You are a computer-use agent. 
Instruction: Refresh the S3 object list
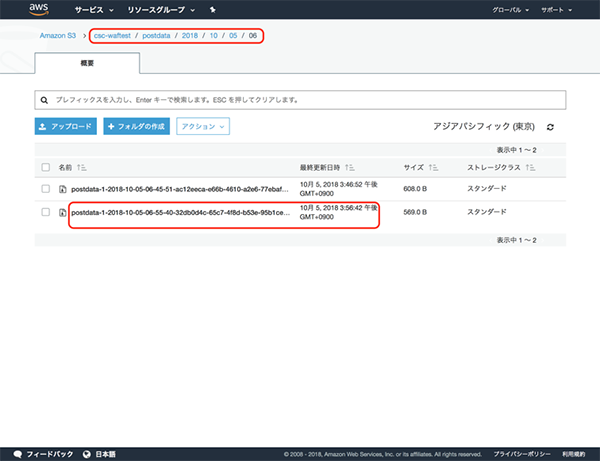[550, 128]
